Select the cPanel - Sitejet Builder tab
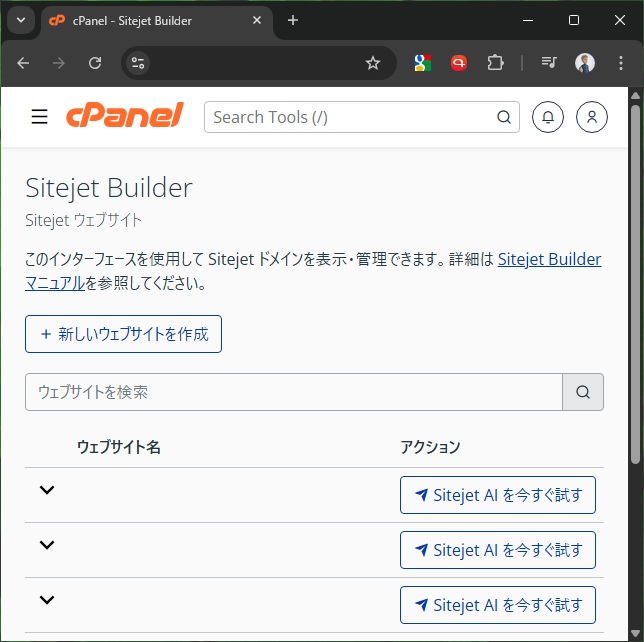Viewport: 644px width, 642px height. pos(150,20)
